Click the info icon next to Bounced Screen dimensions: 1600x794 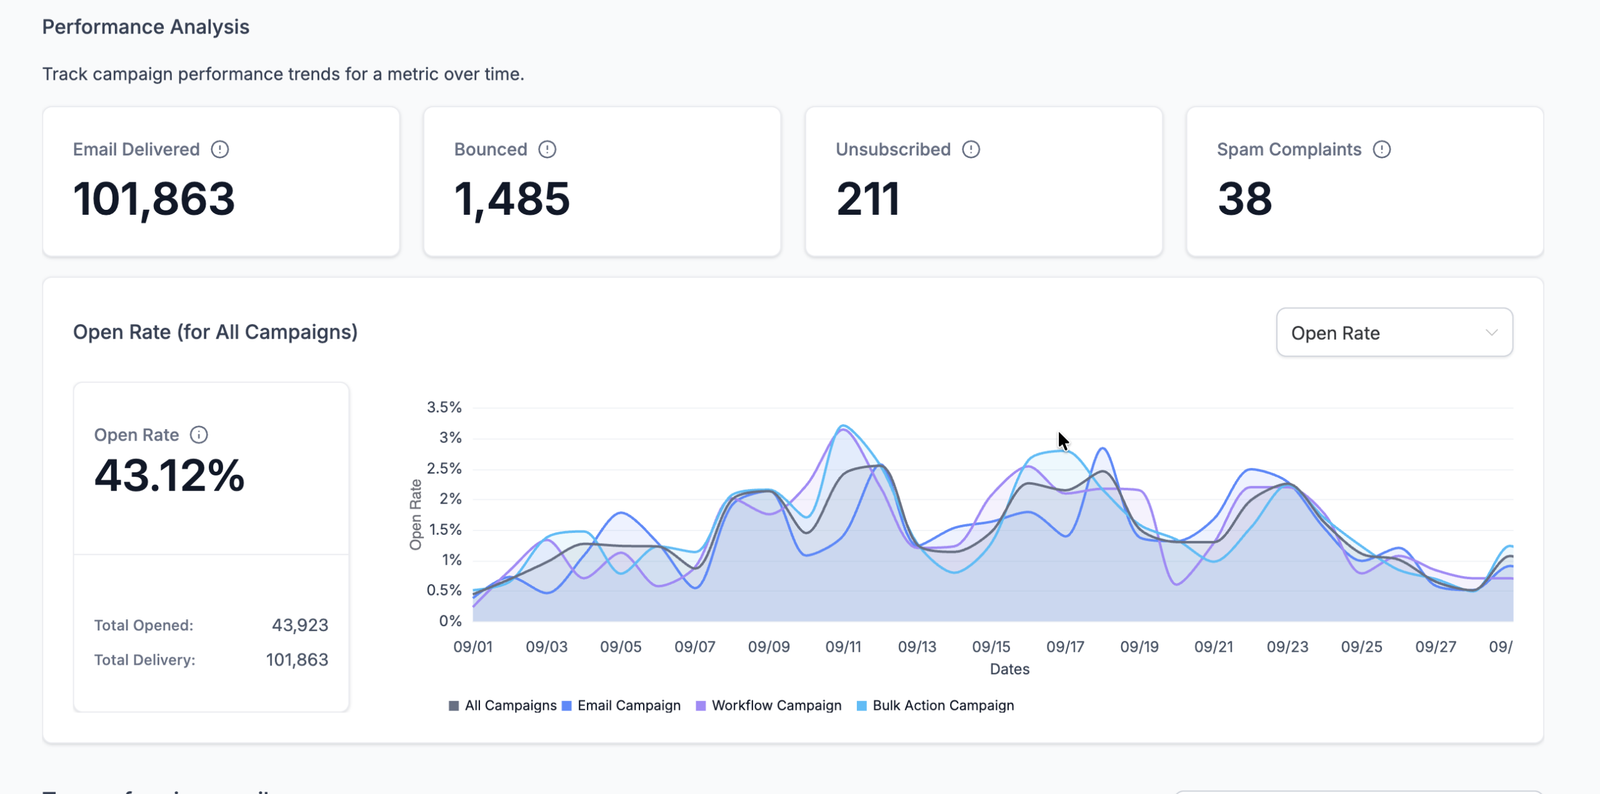click(x=547, y=149)
